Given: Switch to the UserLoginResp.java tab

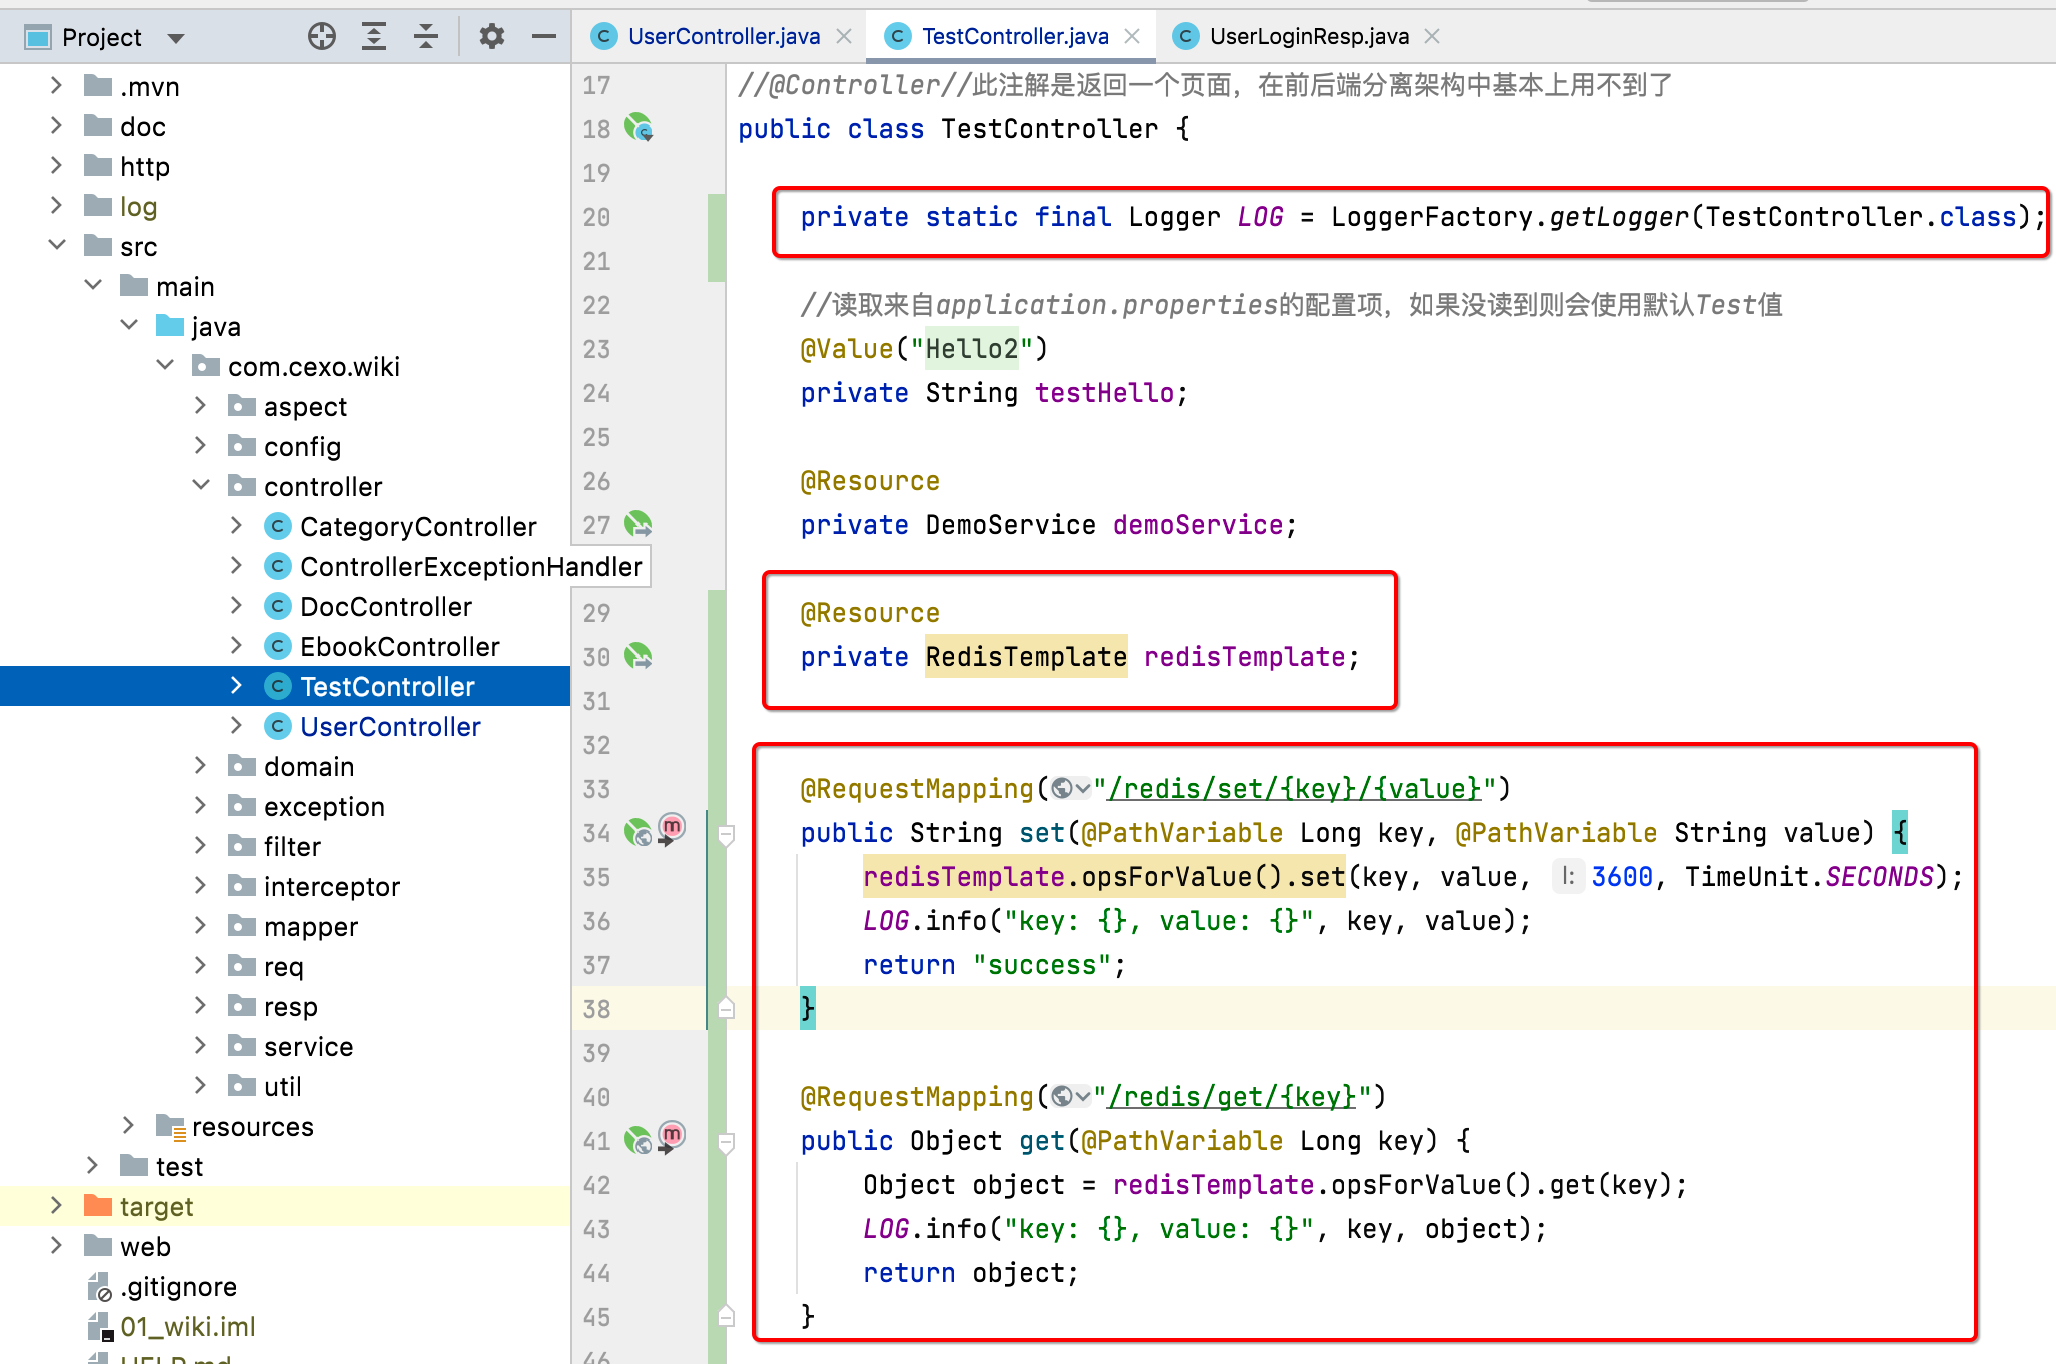Looking at the screenshot, I should [x=1308, y=37].
